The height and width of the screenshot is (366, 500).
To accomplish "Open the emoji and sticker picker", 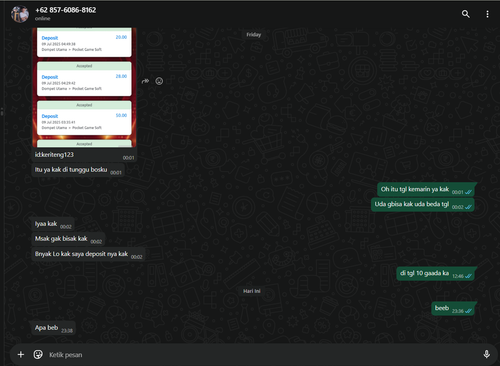I will (38, 354).
